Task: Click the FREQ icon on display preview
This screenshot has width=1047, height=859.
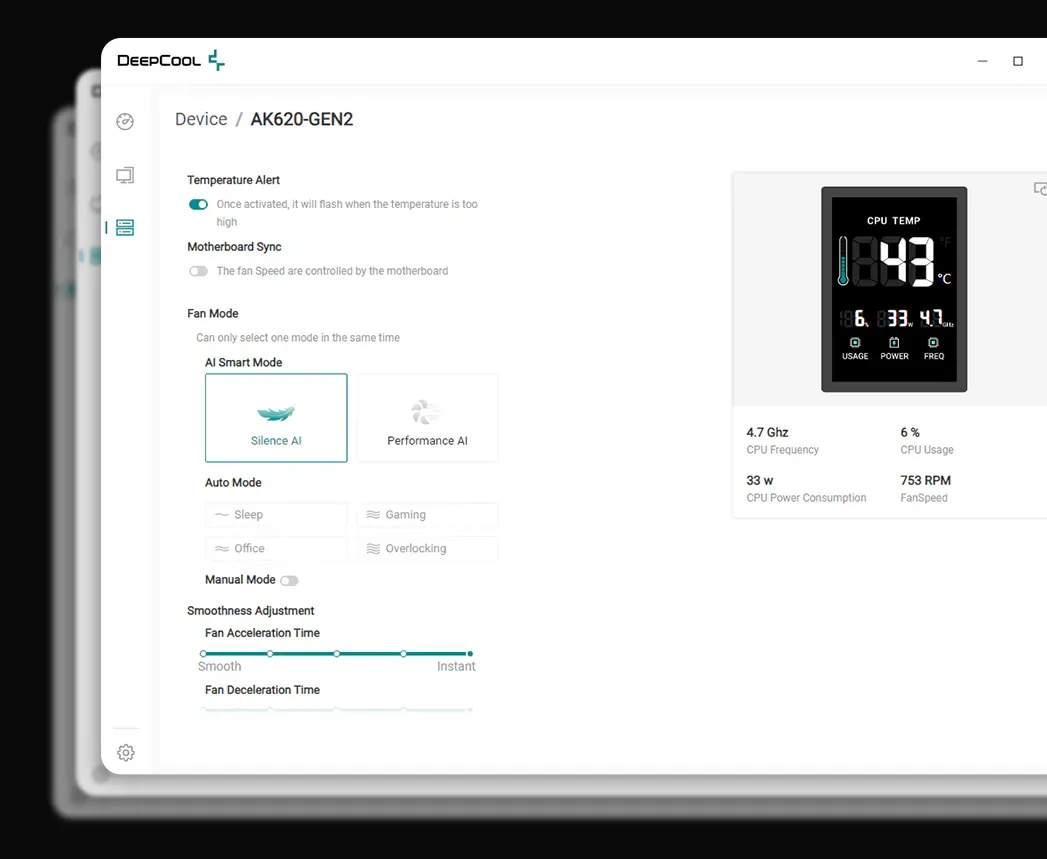Action: (933, 343)
